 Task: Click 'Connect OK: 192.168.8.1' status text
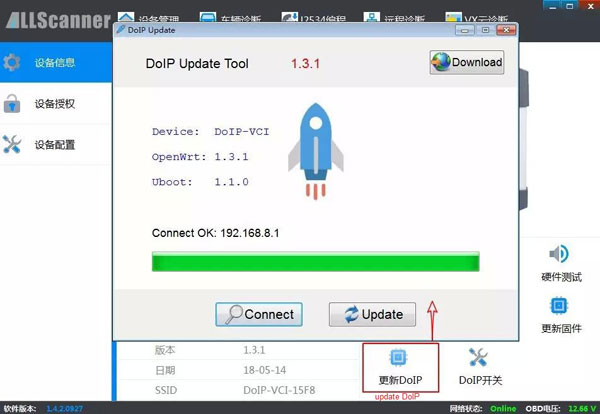tap(215, 233)
